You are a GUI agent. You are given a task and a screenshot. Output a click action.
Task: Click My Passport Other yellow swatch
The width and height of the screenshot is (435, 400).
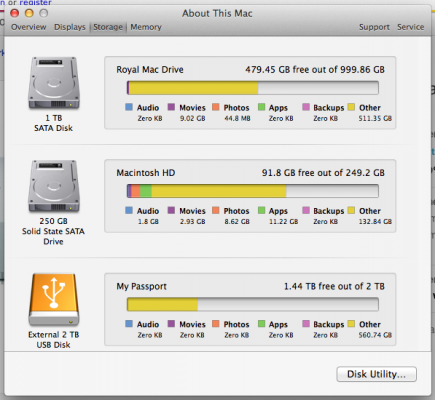point(351,324)
